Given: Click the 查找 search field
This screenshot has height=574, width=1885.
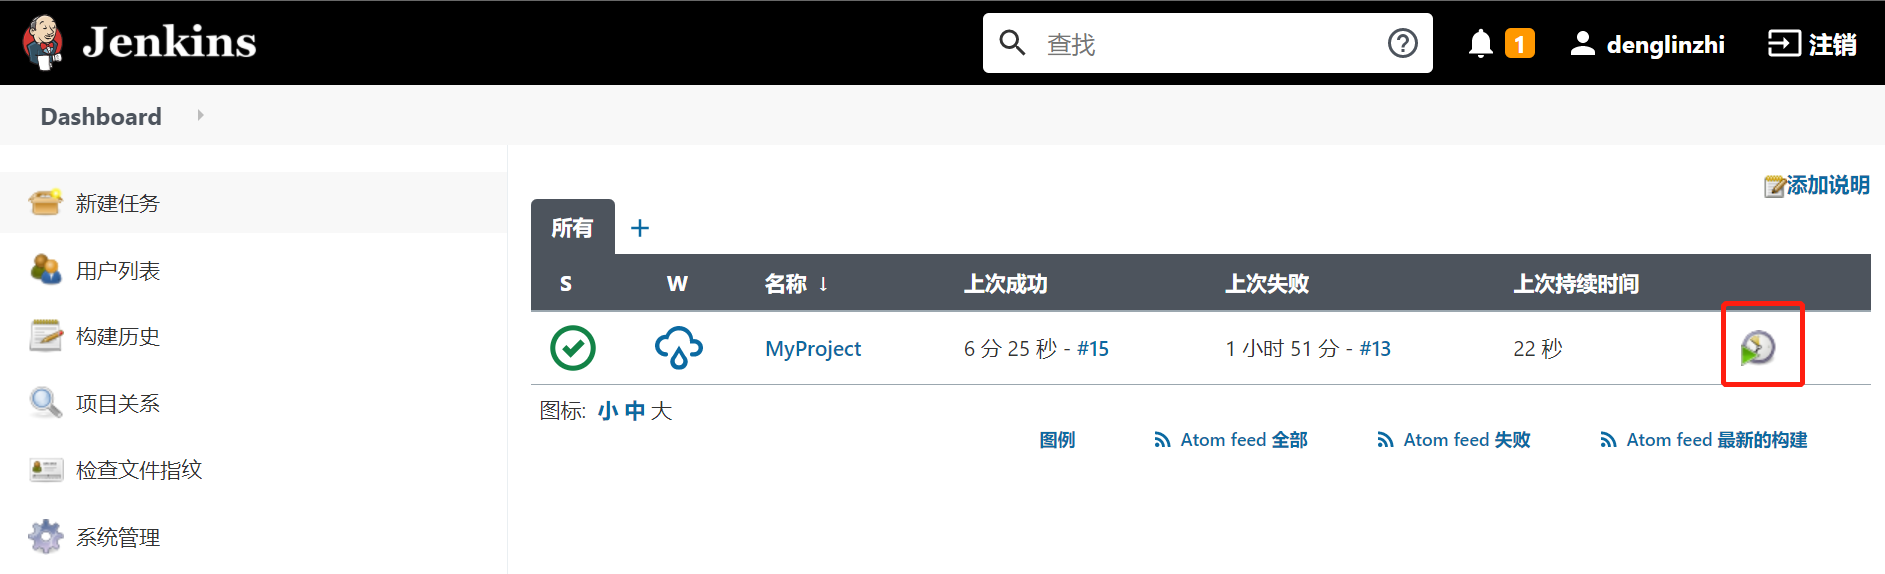Looking at the screenshot, I should click(x=1207, y=43).
